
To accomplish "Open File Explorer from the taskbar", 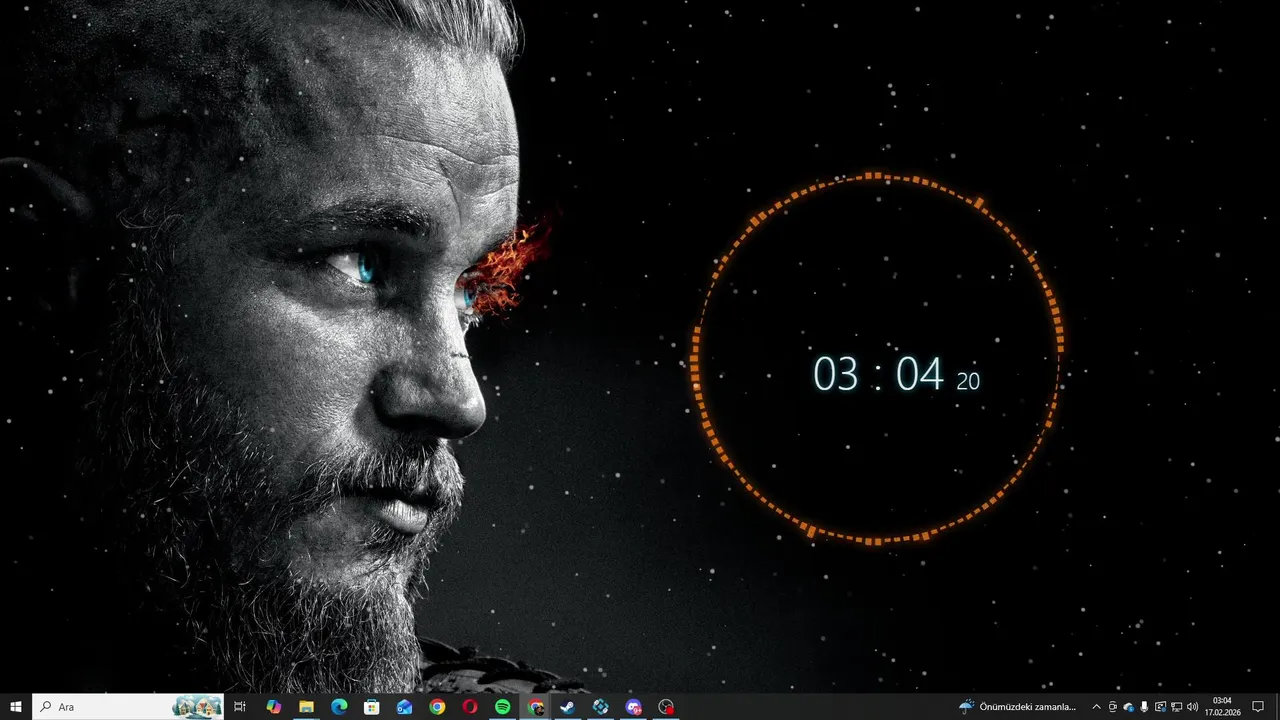I will click(306, 707).
